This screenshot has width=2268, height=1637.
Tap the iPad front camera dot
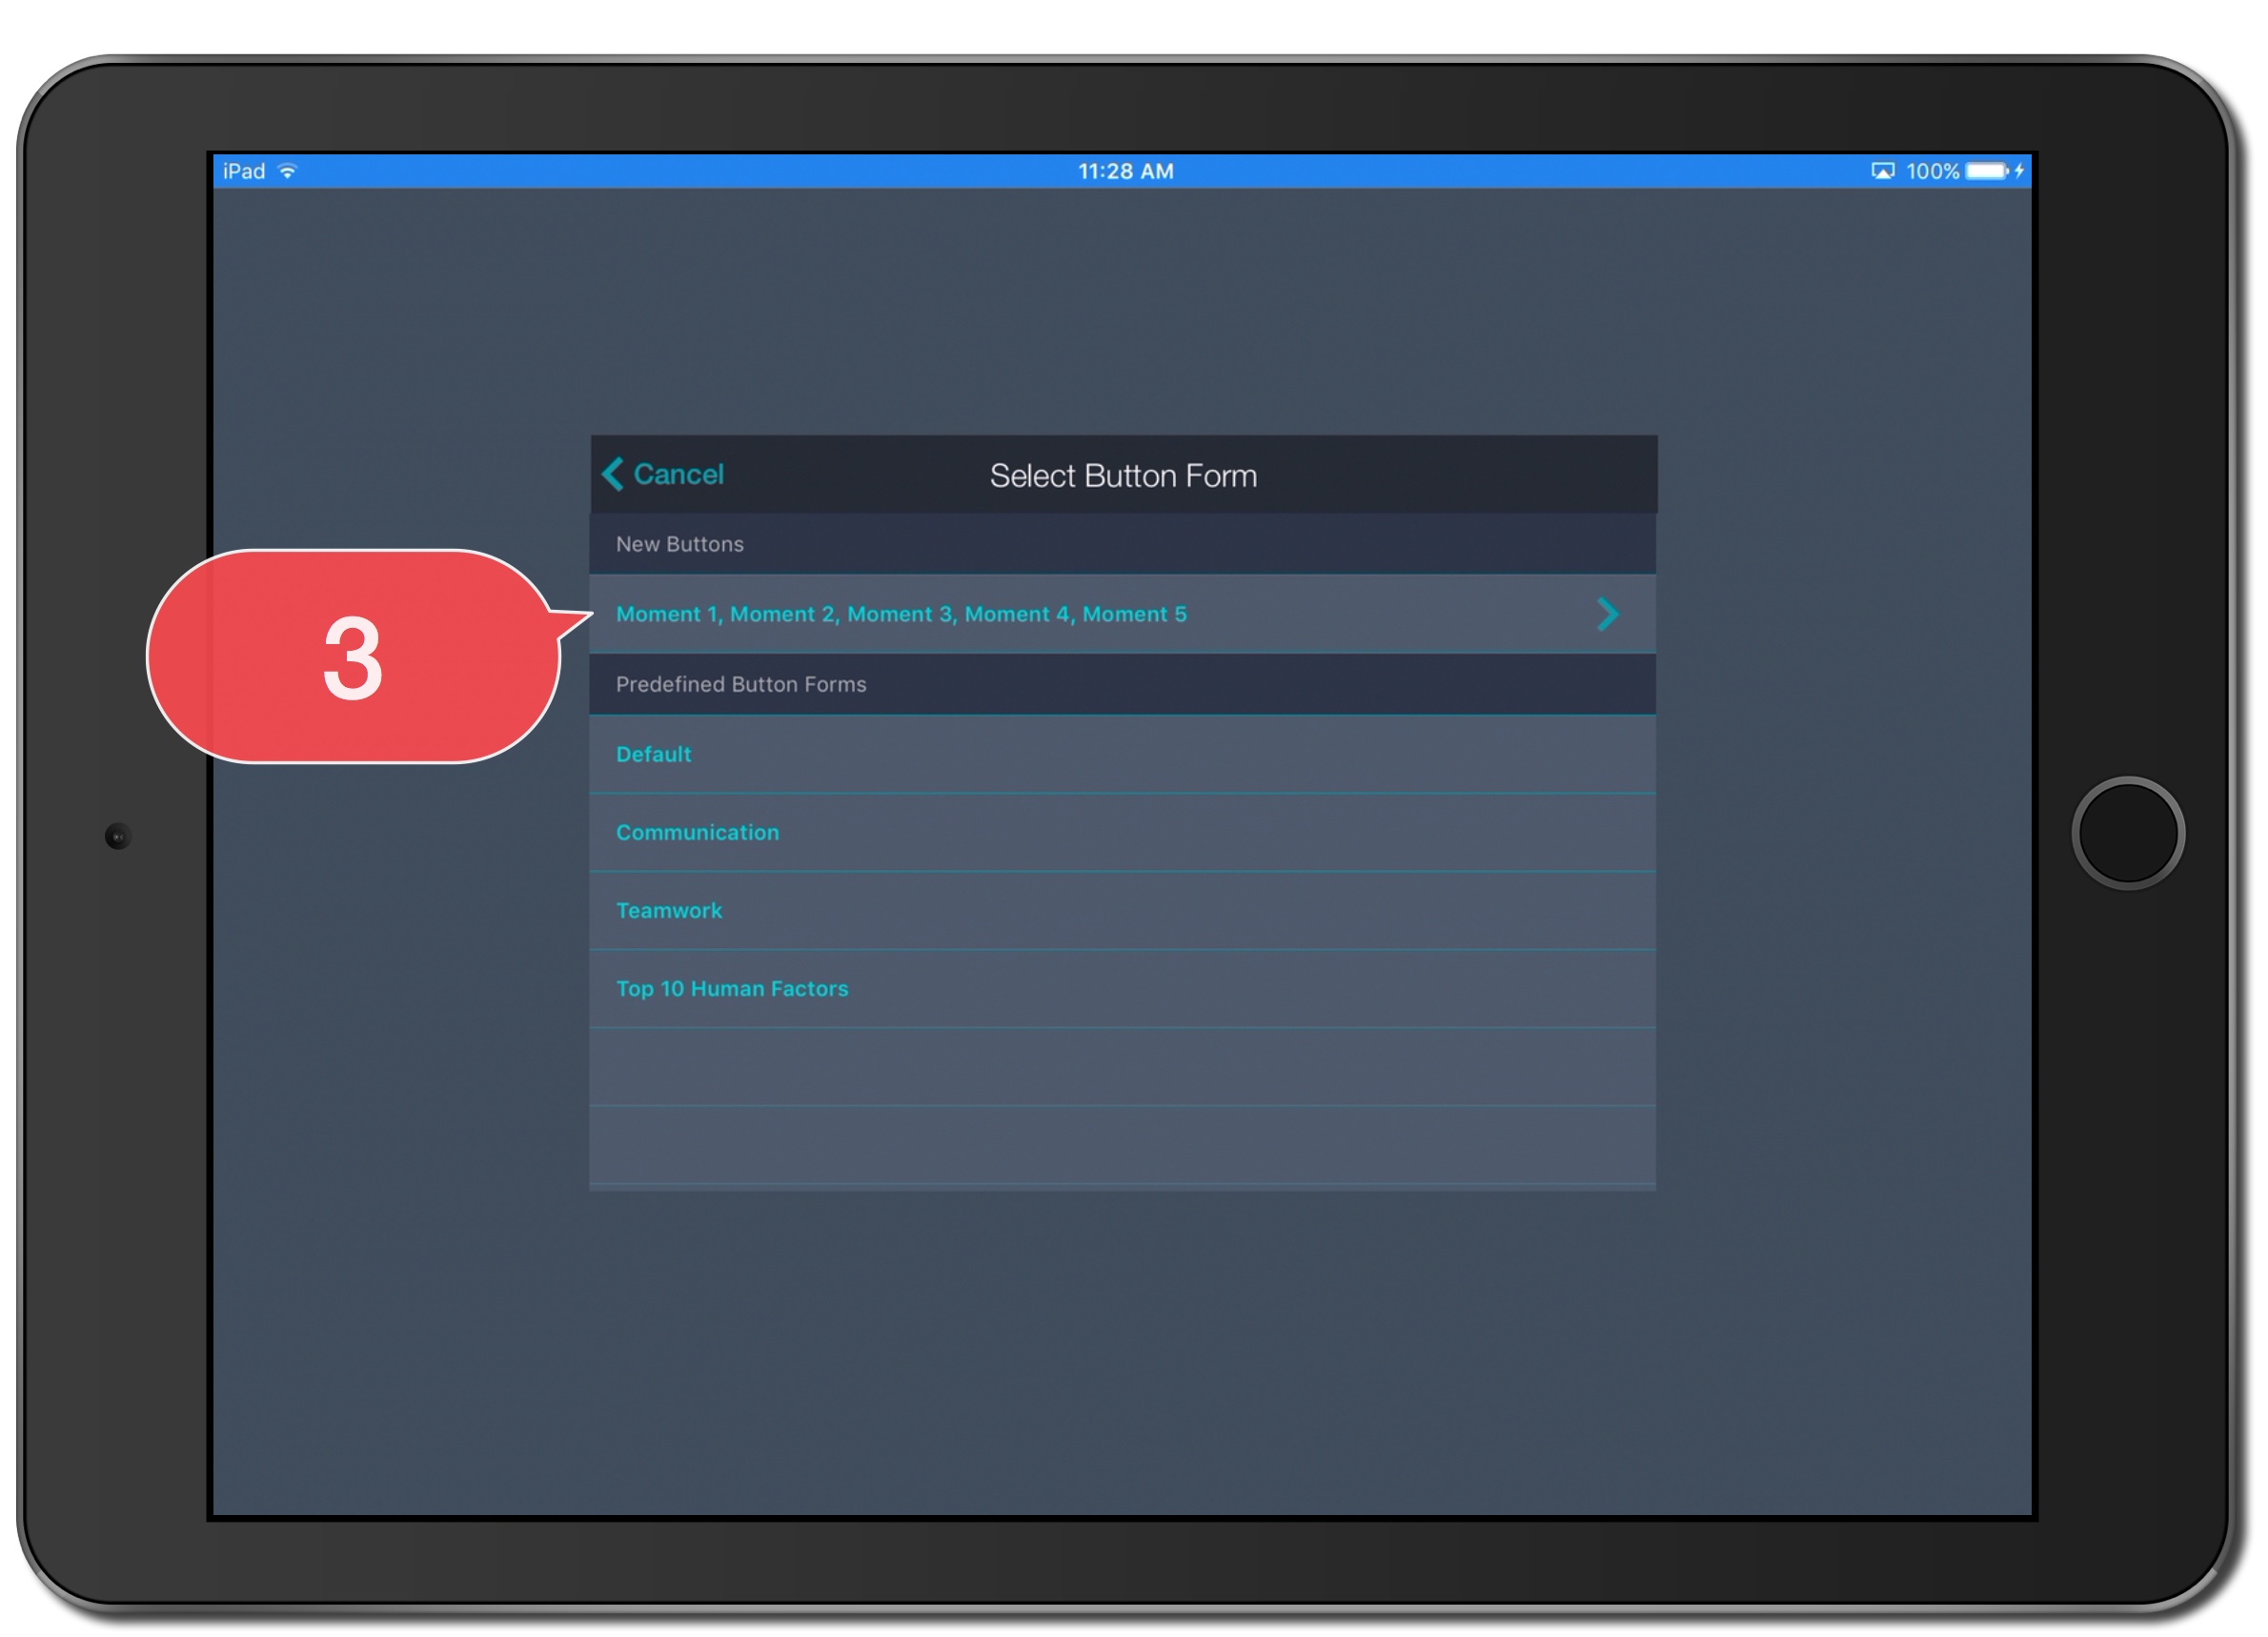(118, 836)
